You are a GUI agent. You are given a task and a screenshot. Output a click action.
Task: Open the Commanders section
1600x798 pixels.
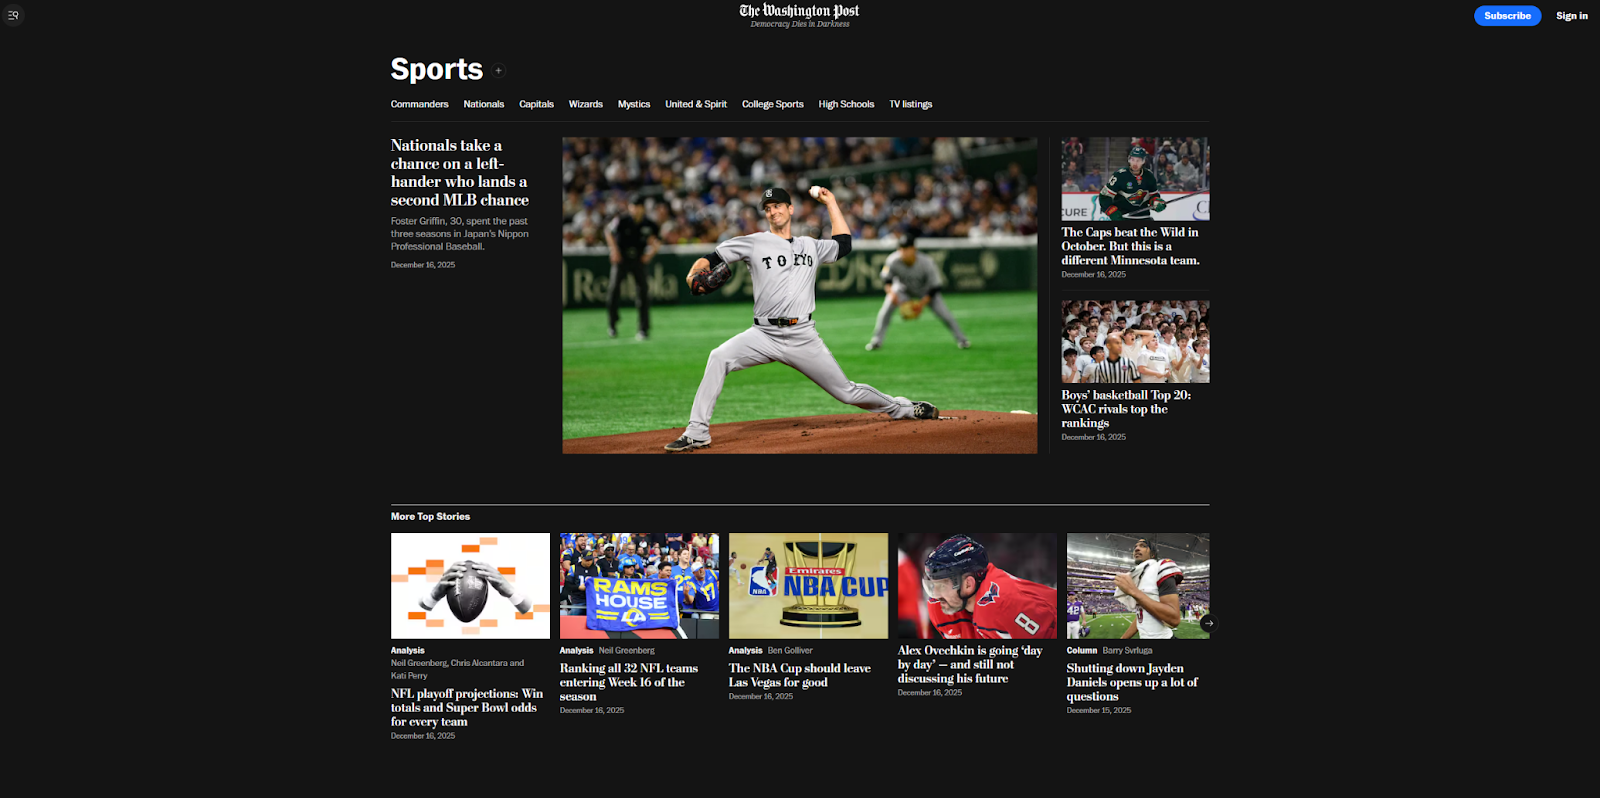tap(419, 104)
